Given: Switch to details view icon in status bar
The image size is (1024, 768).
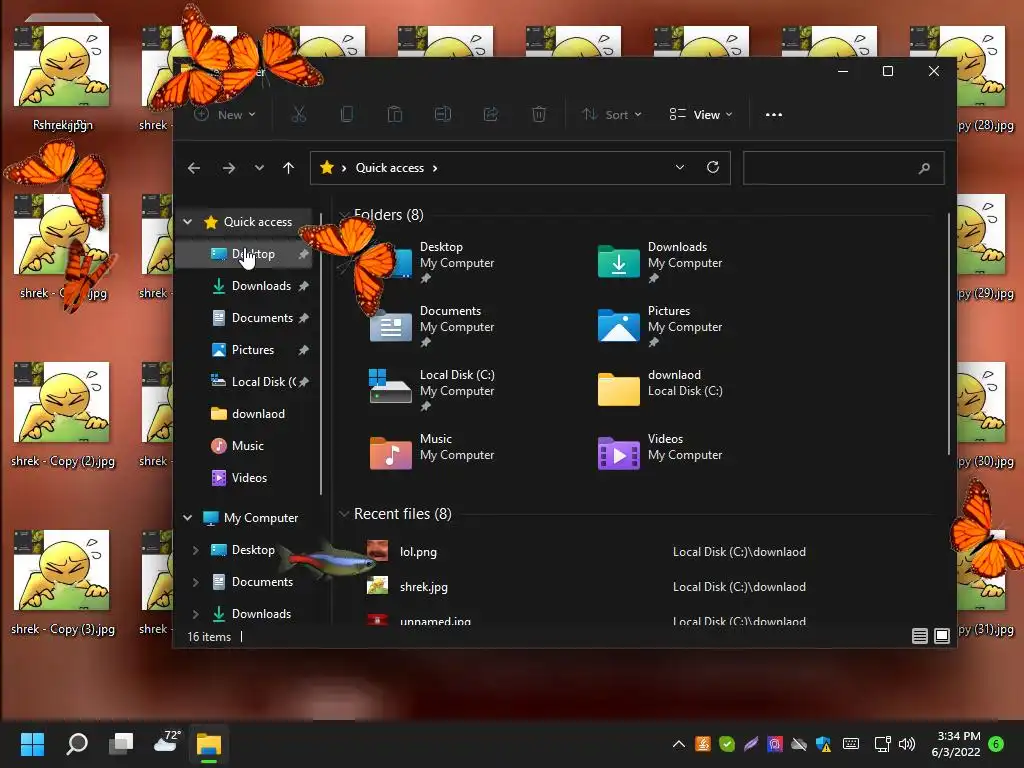Looking at the screenshot, I should coord(920,635).
